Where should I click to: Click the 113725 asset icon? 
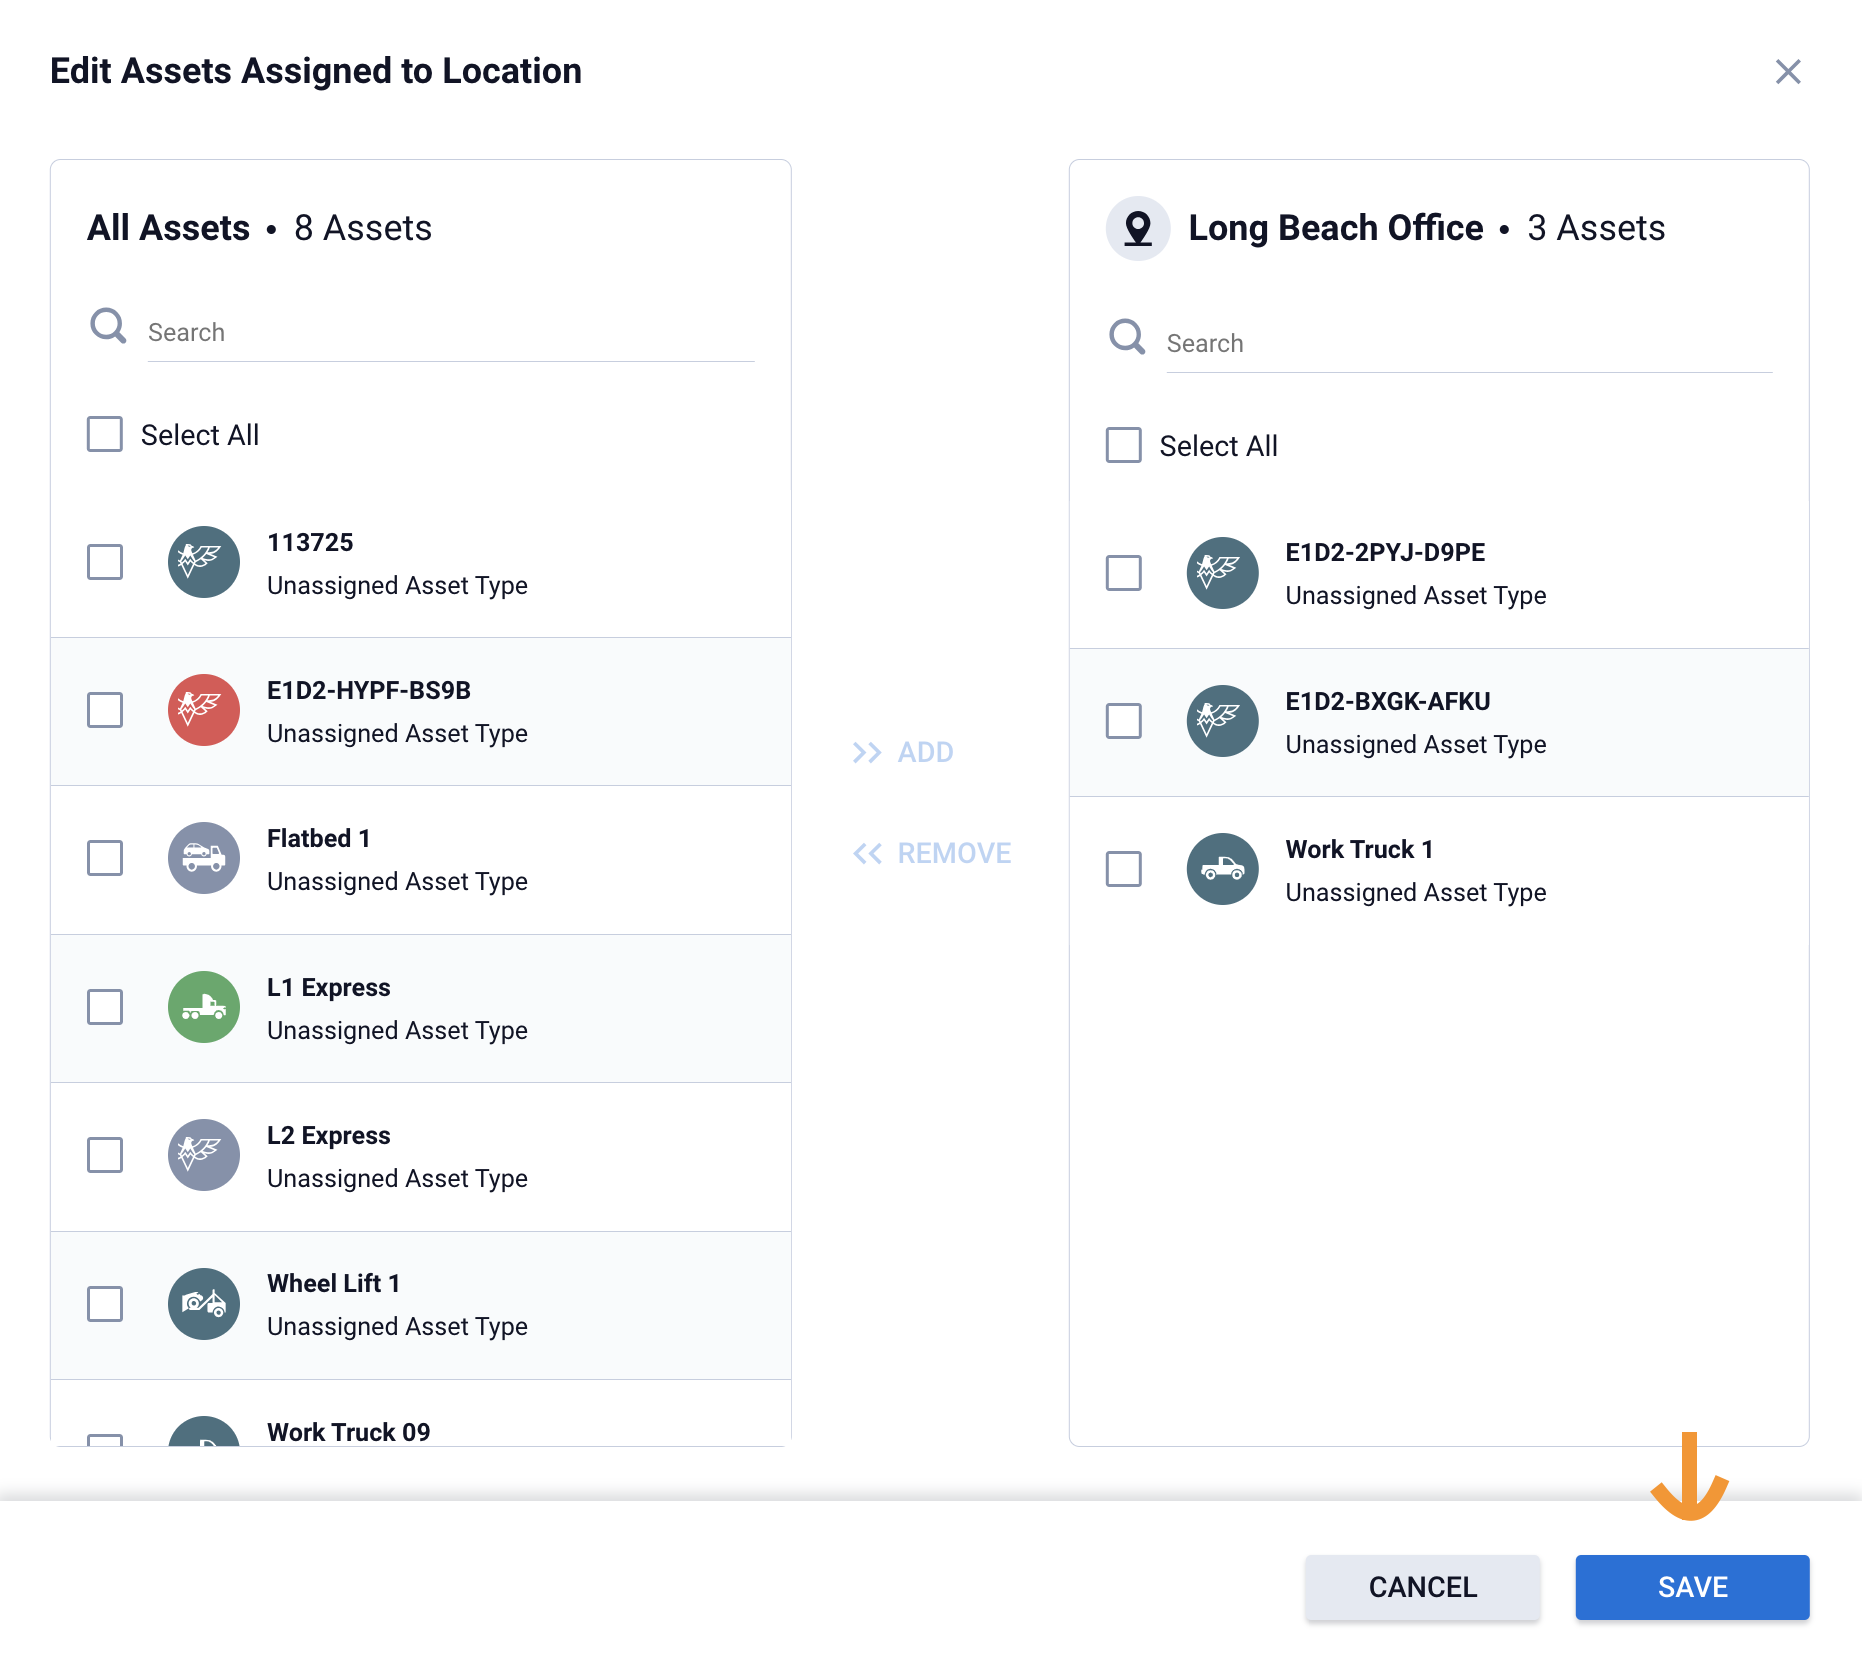pos(204,562)
